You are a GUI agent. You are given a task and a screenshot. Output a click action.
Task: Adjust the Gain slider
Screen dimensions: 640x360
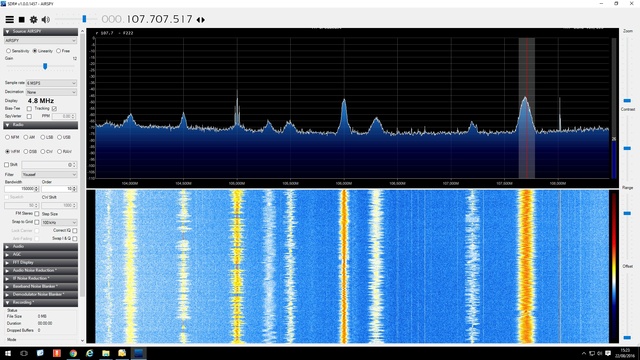(45, 66)
